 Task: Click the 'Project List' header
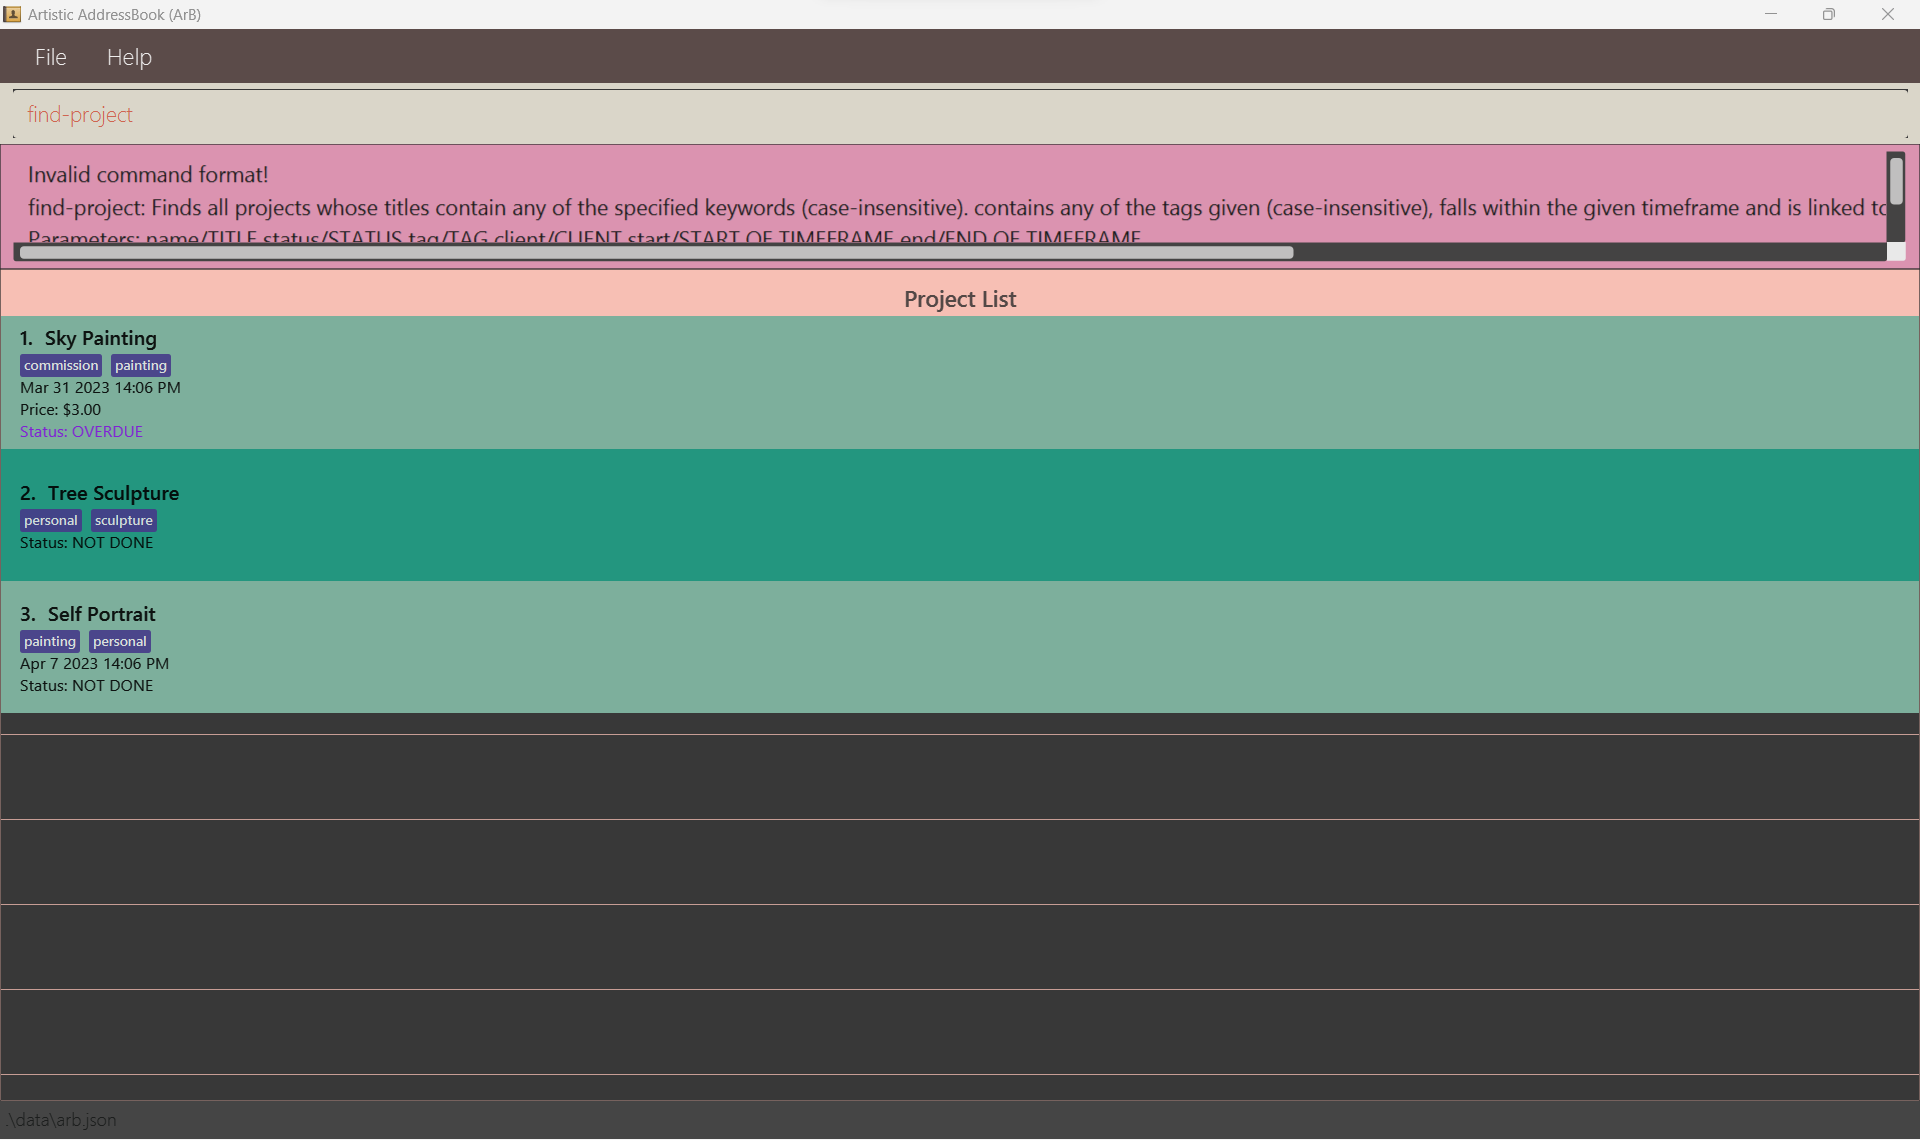tap(959, 298)
